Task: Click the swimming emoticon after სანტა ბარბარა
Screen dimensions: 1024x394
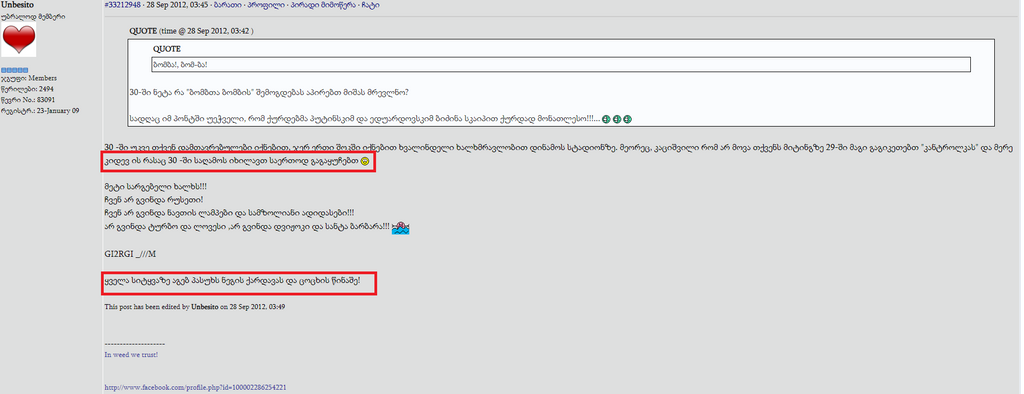Action: (x=400, y=227)
